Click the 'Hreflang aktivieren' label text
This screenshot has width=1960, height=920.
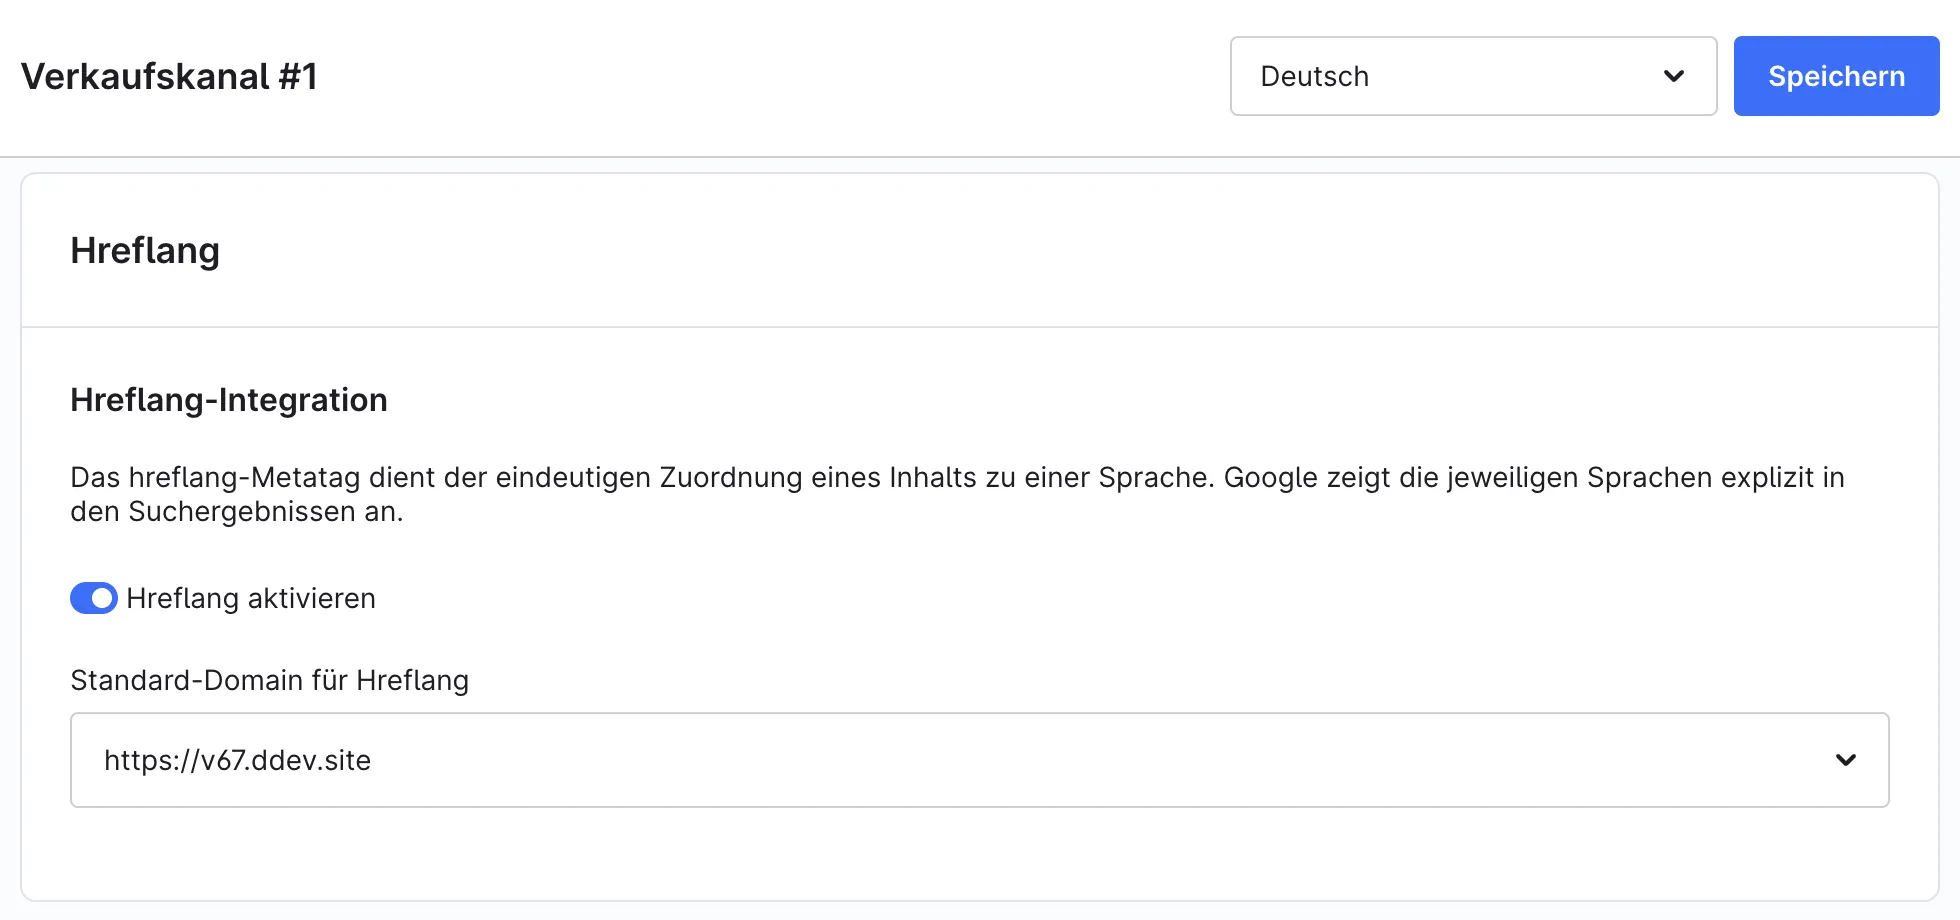(251, 598)
